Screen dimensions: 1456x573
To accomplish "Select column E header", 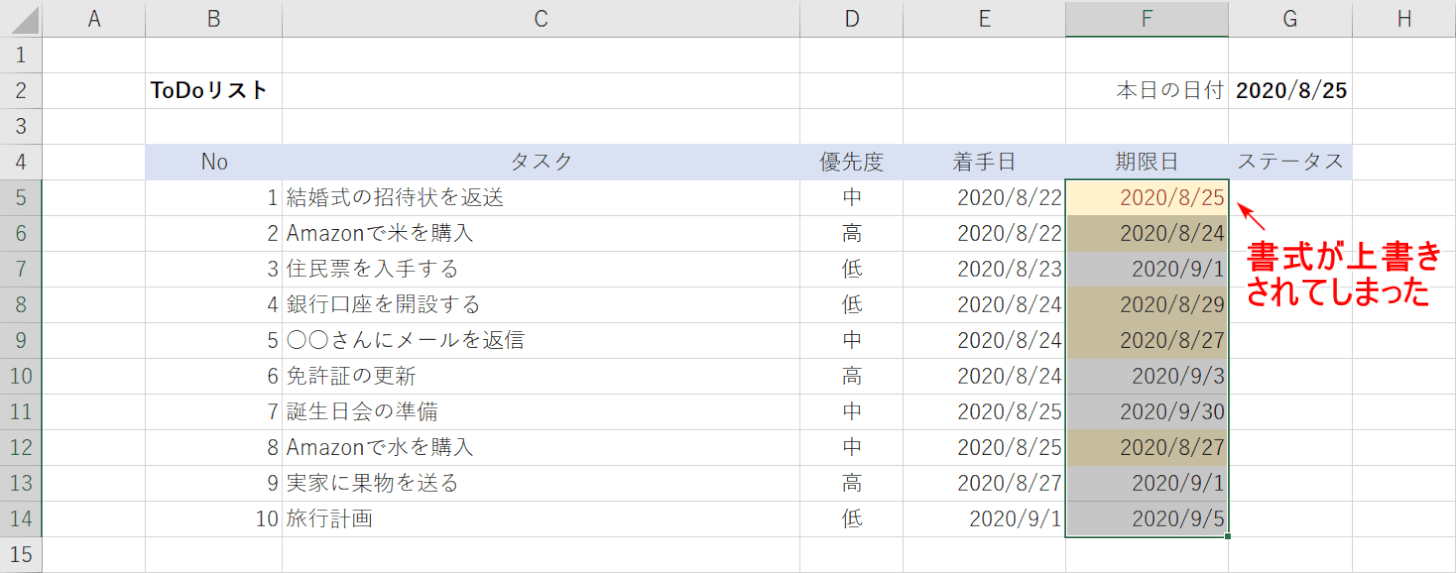I will click(x=985, y=18).
